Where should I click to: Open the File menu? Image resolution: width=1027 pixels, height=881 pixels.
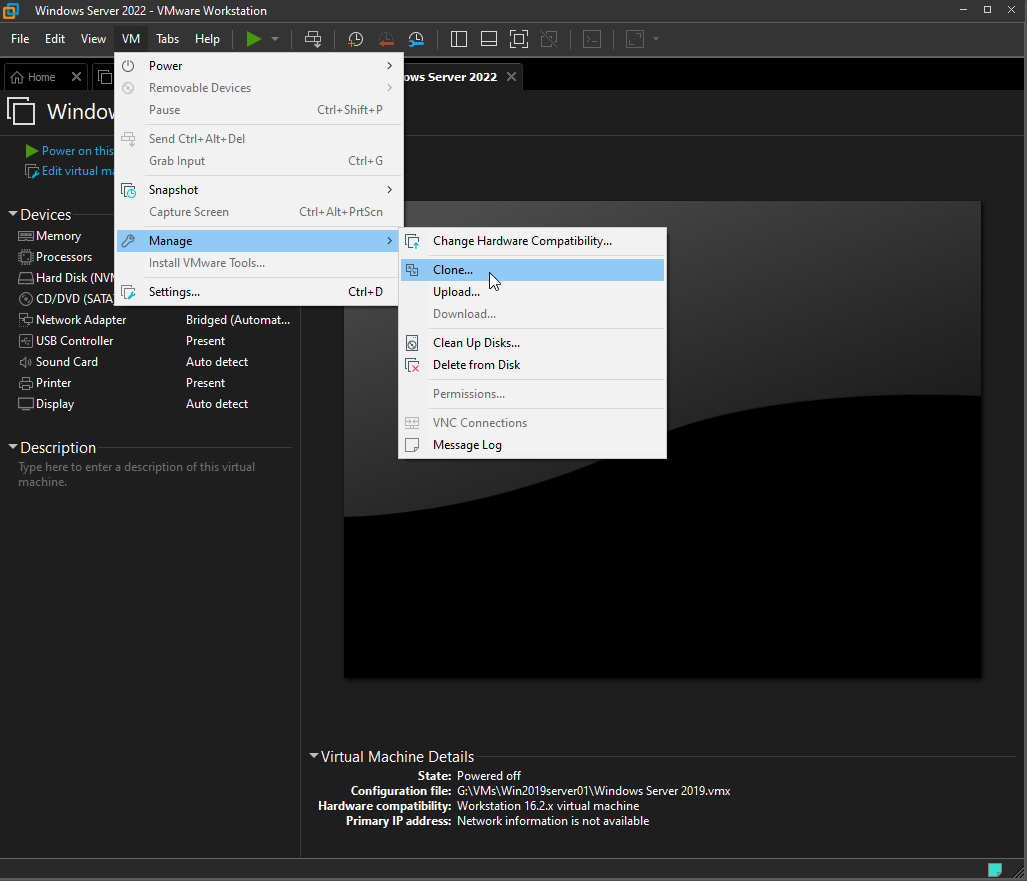[x=20, y=39]
